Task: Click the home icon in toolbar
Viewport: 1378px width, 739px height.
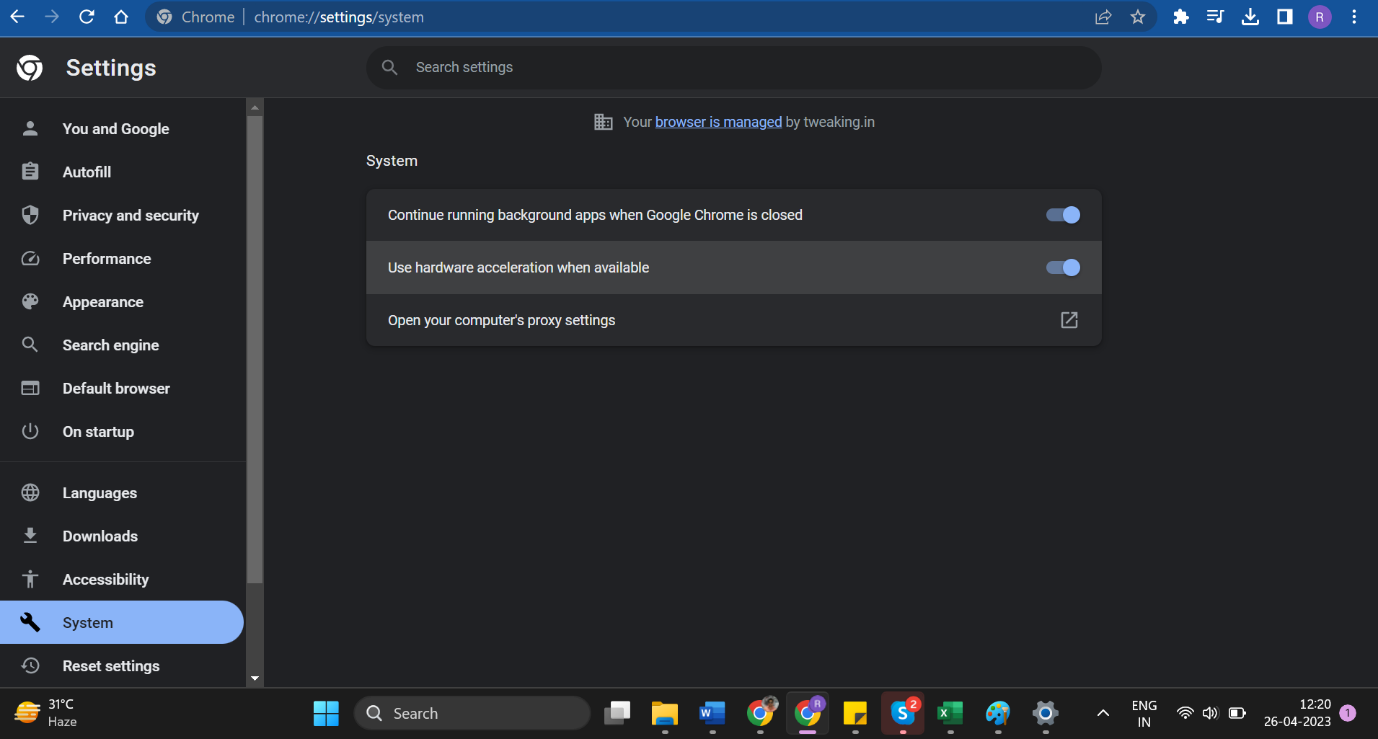Action: tap(120, 16)
